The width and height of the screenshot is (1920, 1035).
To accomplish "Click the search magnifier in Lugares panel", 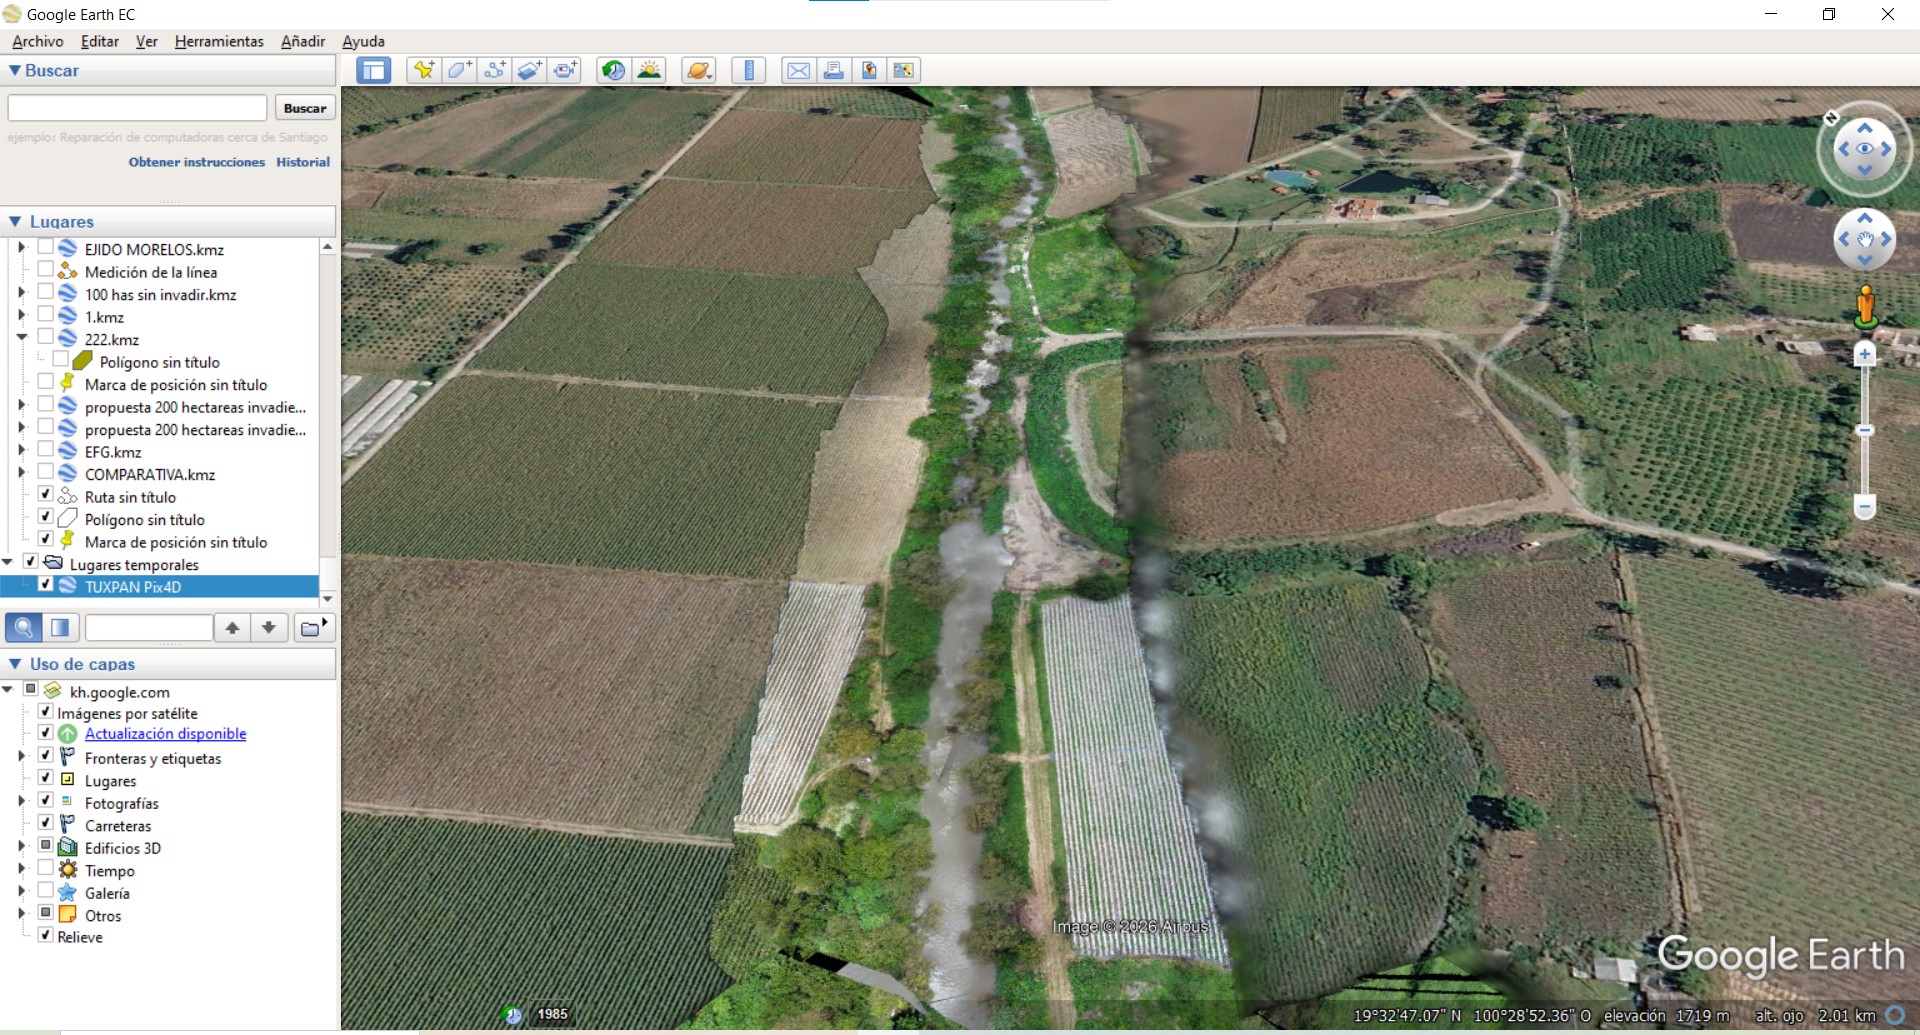I will point(24,628).
